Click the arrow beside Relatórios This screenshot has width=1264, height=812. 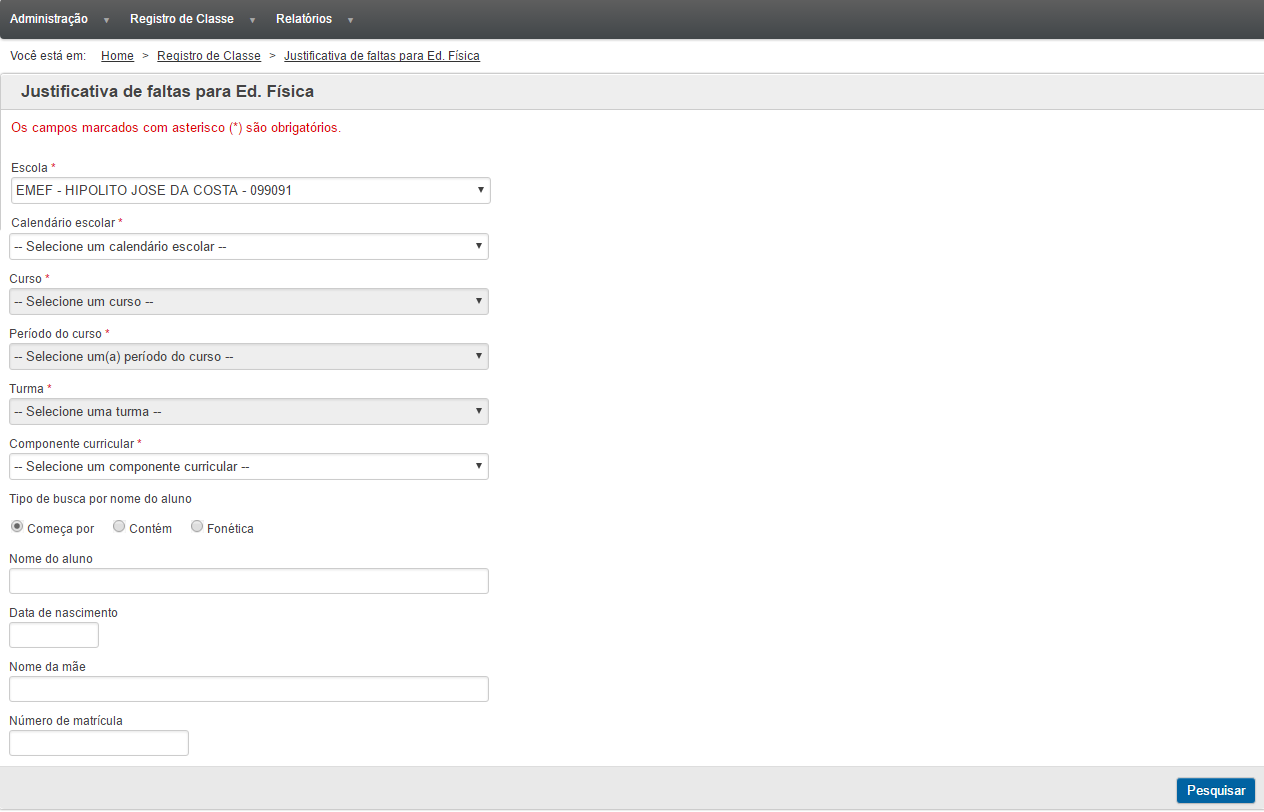click(350, 20)
